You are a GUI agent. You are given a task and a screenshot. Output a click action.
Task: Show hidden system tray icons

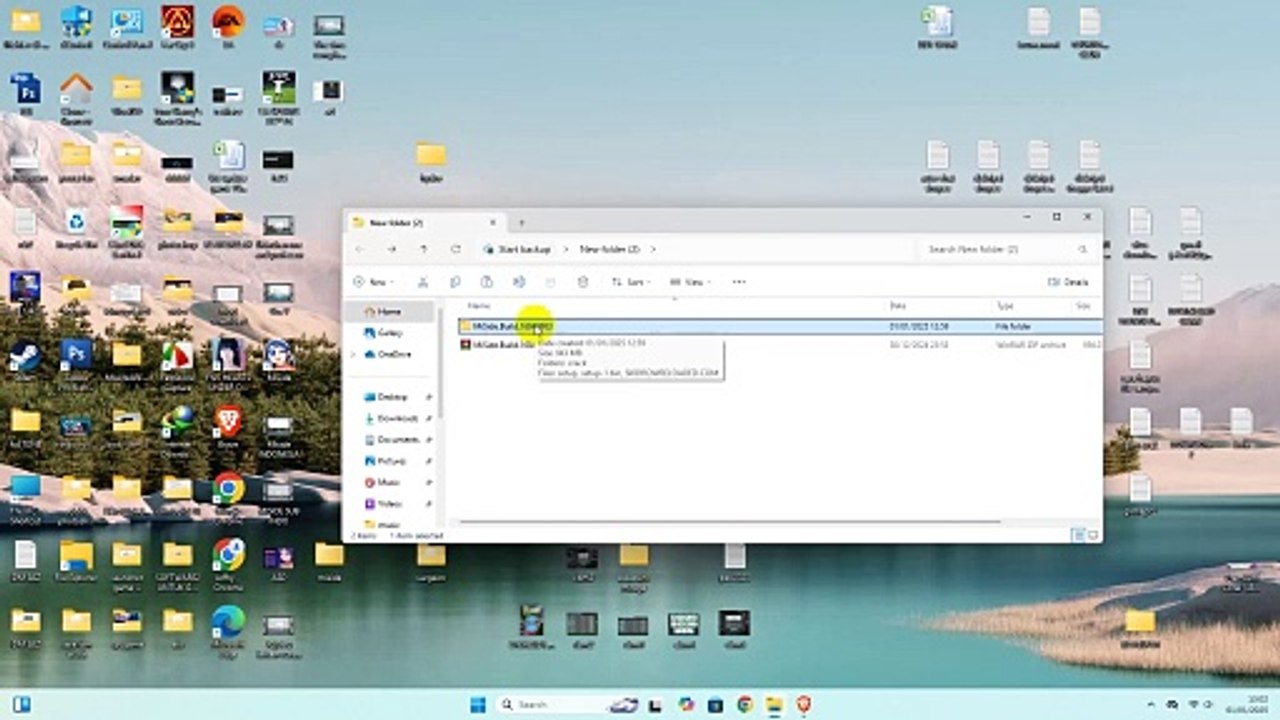pos(1151,705)
